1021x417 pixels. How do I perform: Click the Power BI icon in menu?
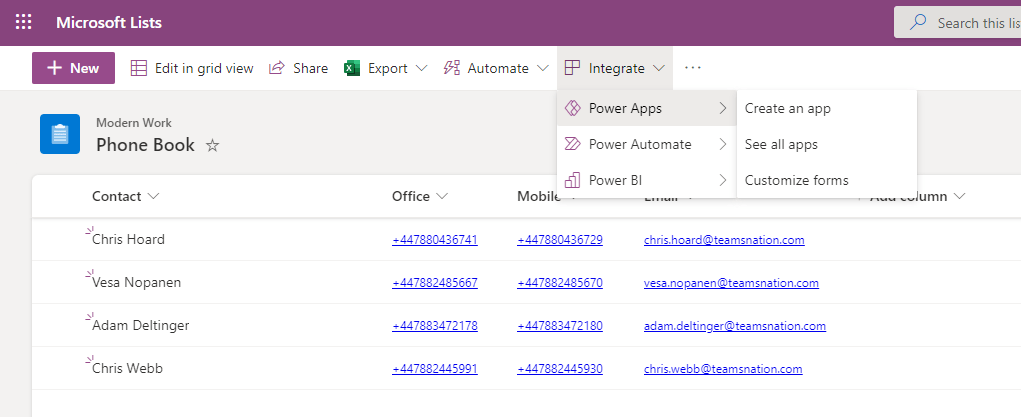[573, 180]
